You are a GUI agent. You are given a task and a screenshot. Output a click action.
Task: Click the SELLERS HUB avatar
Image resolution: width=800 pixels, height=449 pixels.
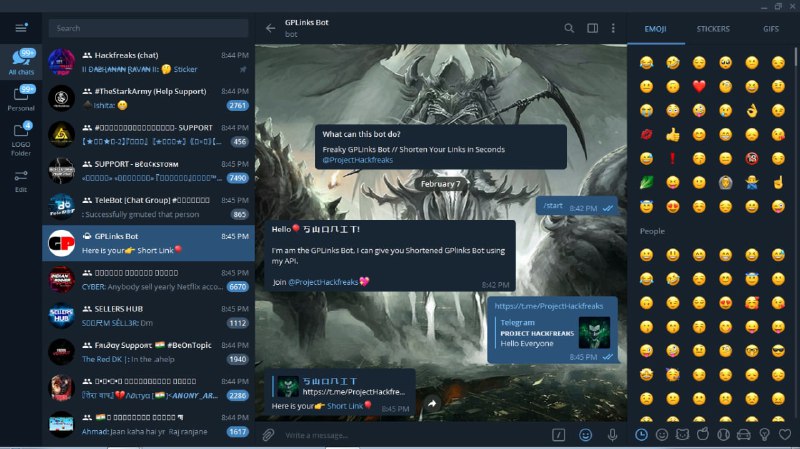point(61,315)
